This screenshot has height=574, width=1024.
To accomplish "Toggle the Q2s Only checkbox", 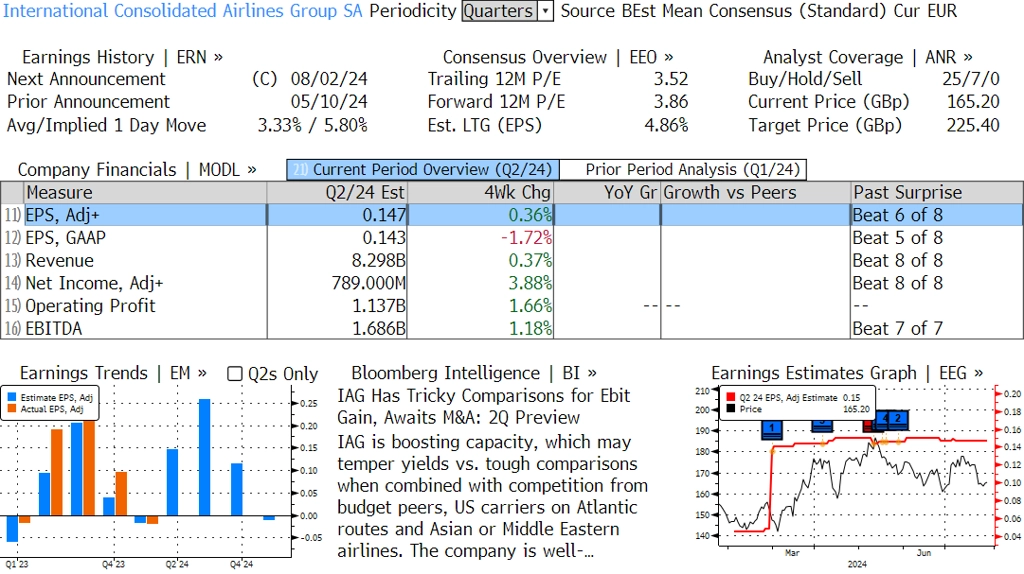I will [x=234, y=374].
